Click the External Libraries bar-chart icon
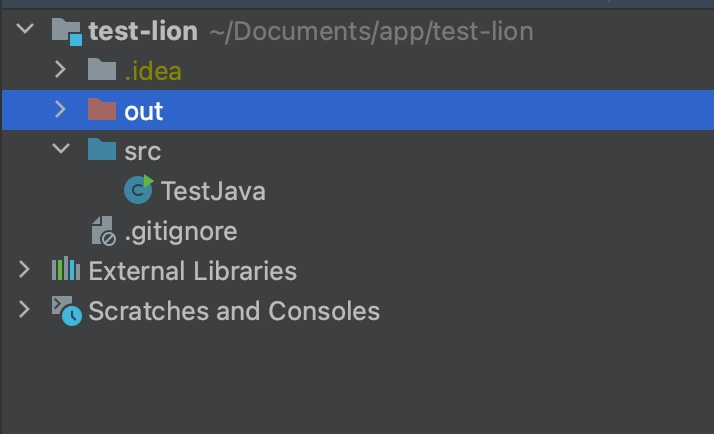This screenshot has height=434, width=714. [x=66, y=270]
